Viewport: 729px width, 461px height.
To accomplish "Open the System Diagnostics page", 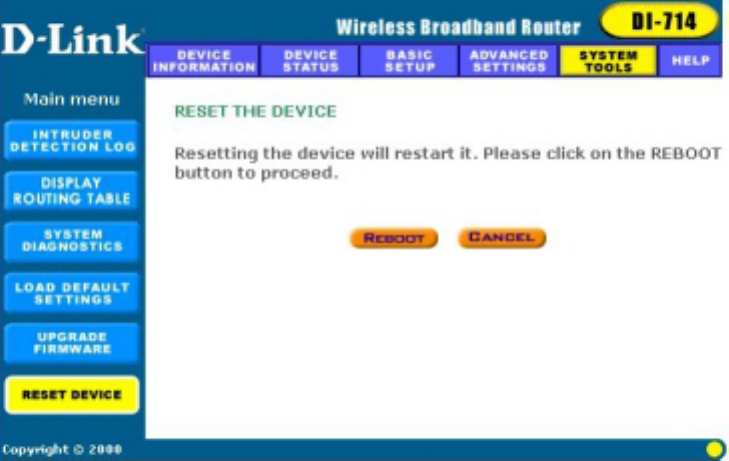I will (72, 241).
